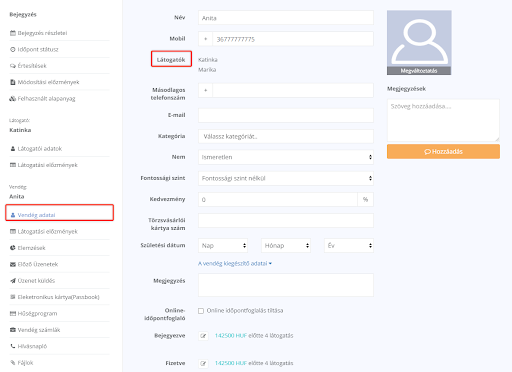The width and height of the screenshot is (512, 372).
Task: Click the Név field containing Anita
Action: click(x=286, y=18)
